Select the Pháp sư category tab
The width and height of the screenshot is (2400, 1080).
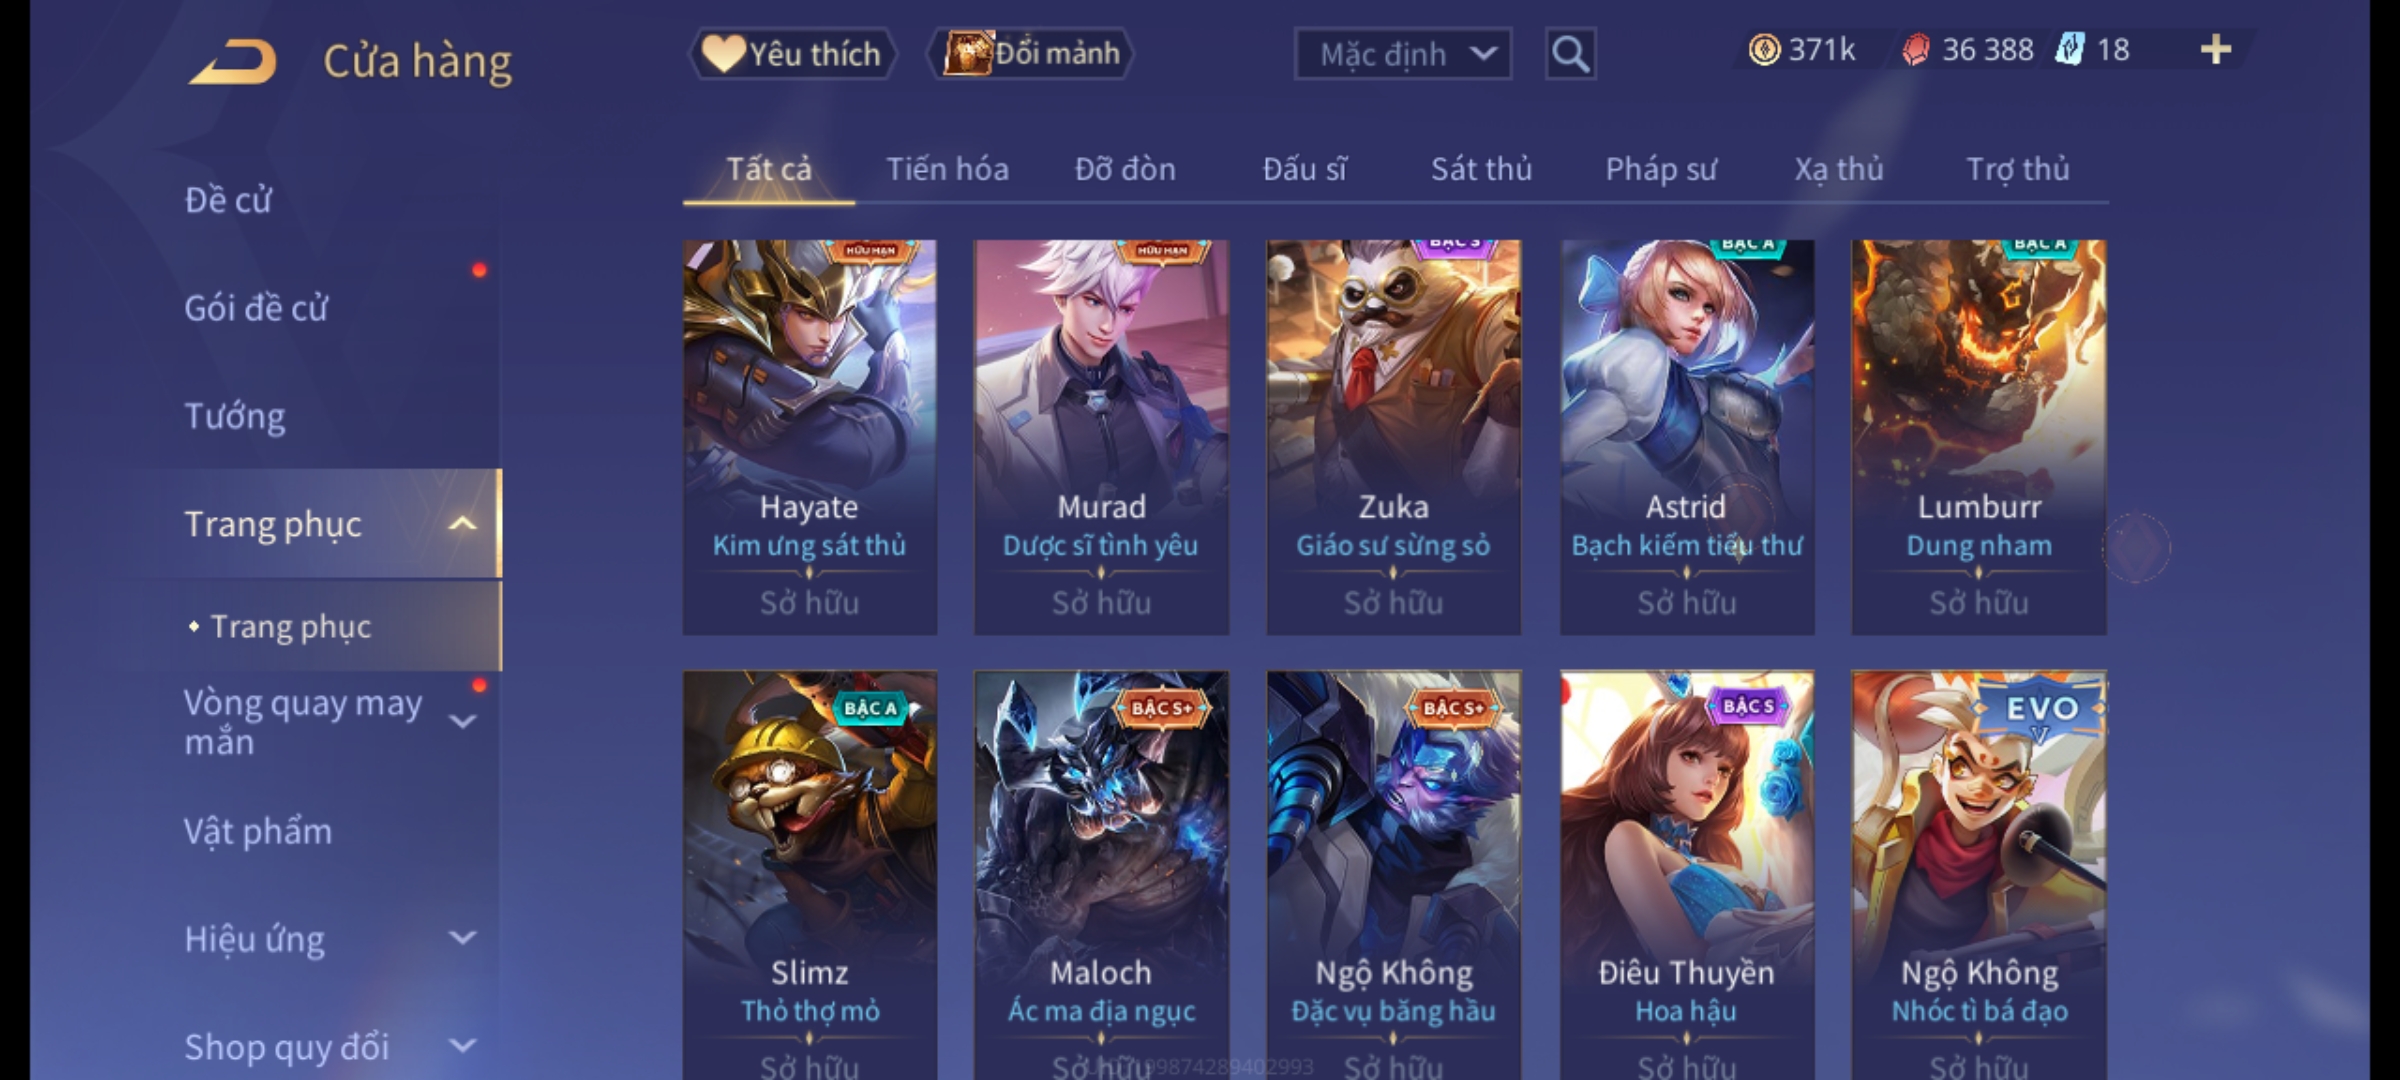[1660, 169]
